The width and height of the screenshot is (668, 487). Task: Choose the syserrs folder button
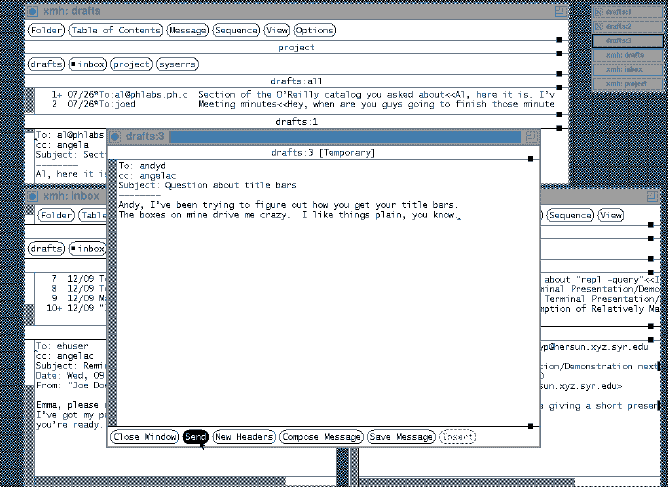pyautogui.click(x=175, y=64)
